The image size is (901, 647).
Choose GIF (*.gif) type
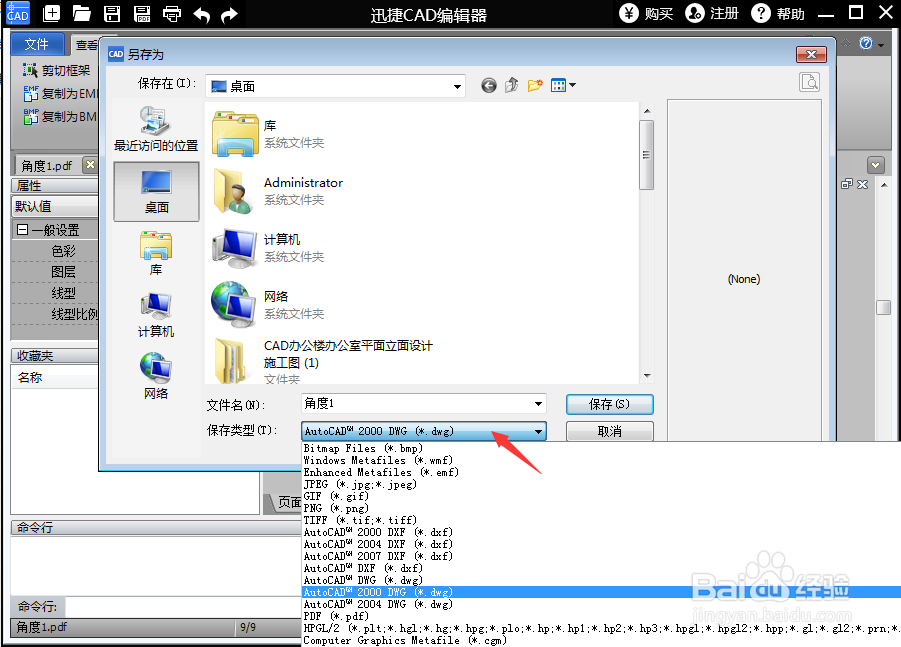(336, 496)
